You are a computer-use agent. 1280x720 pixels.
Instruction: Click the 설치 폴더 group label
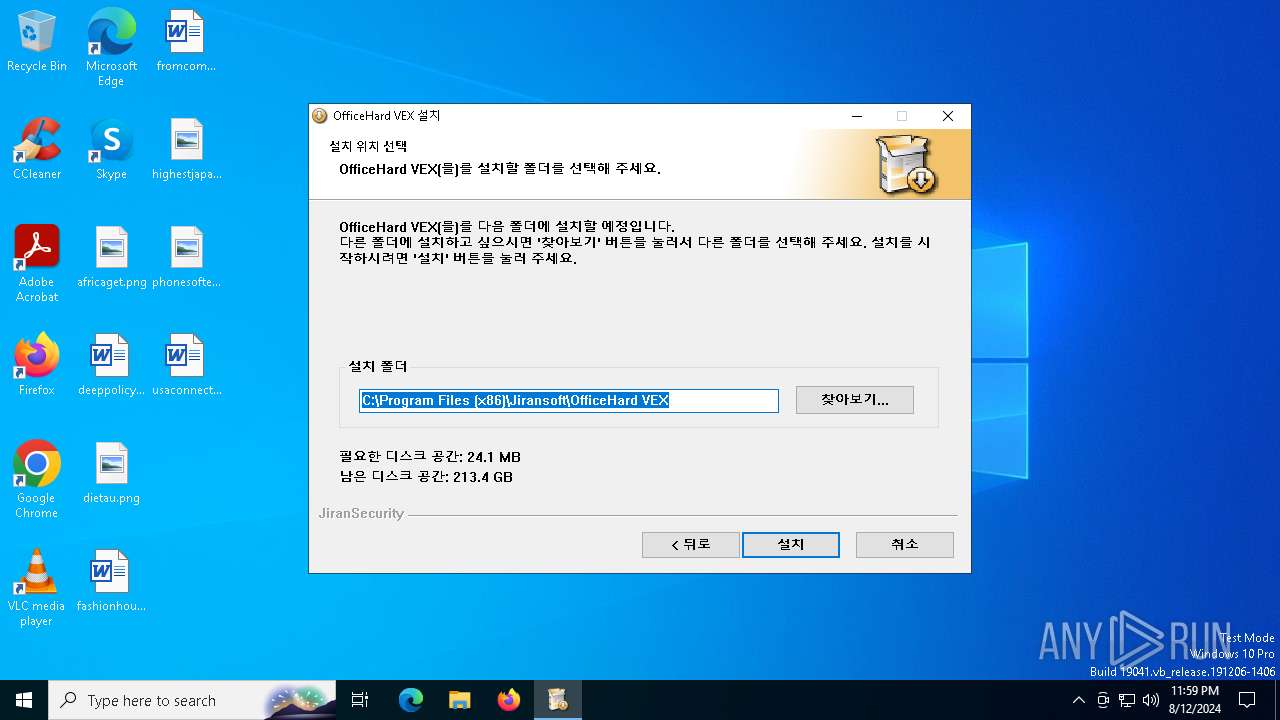click(x=378, y=367)
